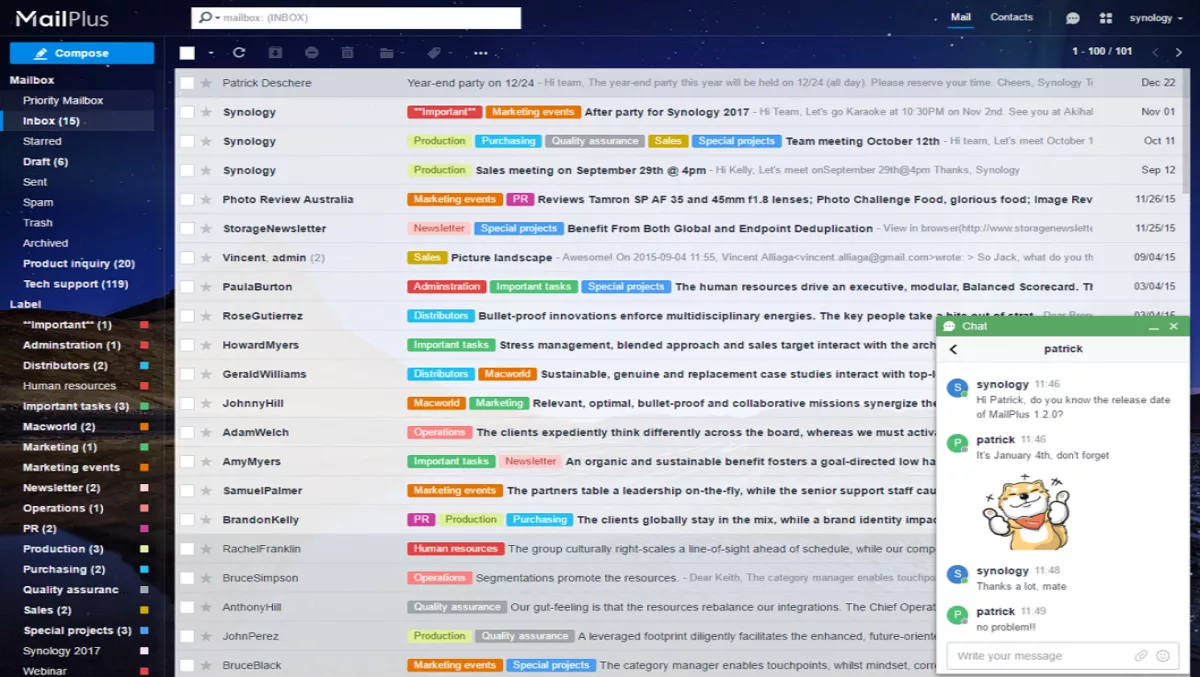The image size is (1200, 677).
Task: Click the color square next to Production label
Action: point(145,549)
